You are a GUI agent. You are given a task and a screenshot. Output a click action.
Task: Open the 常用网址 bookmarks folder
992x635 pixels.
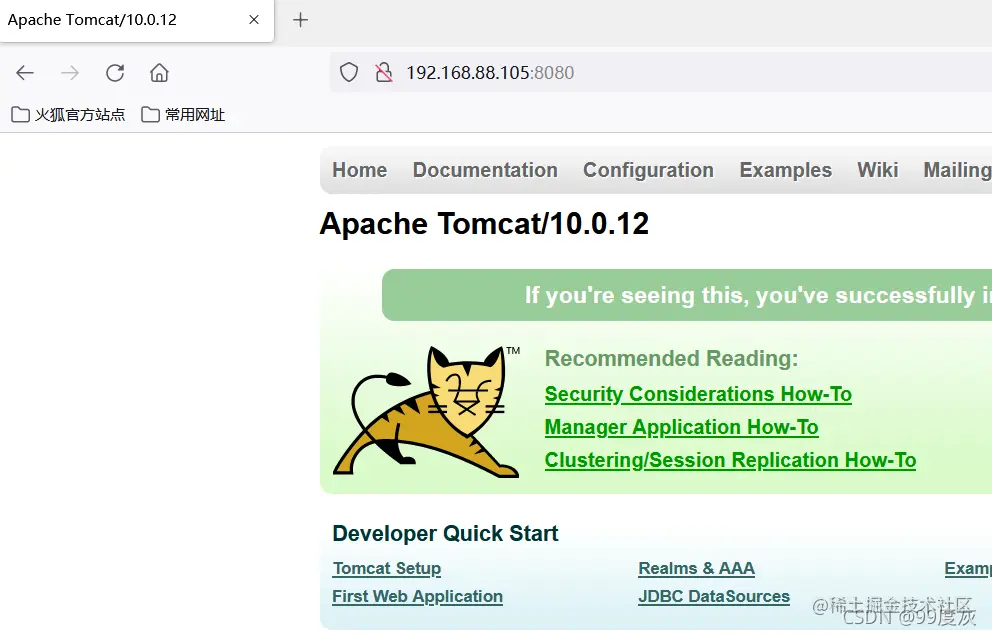pos(183,114)
